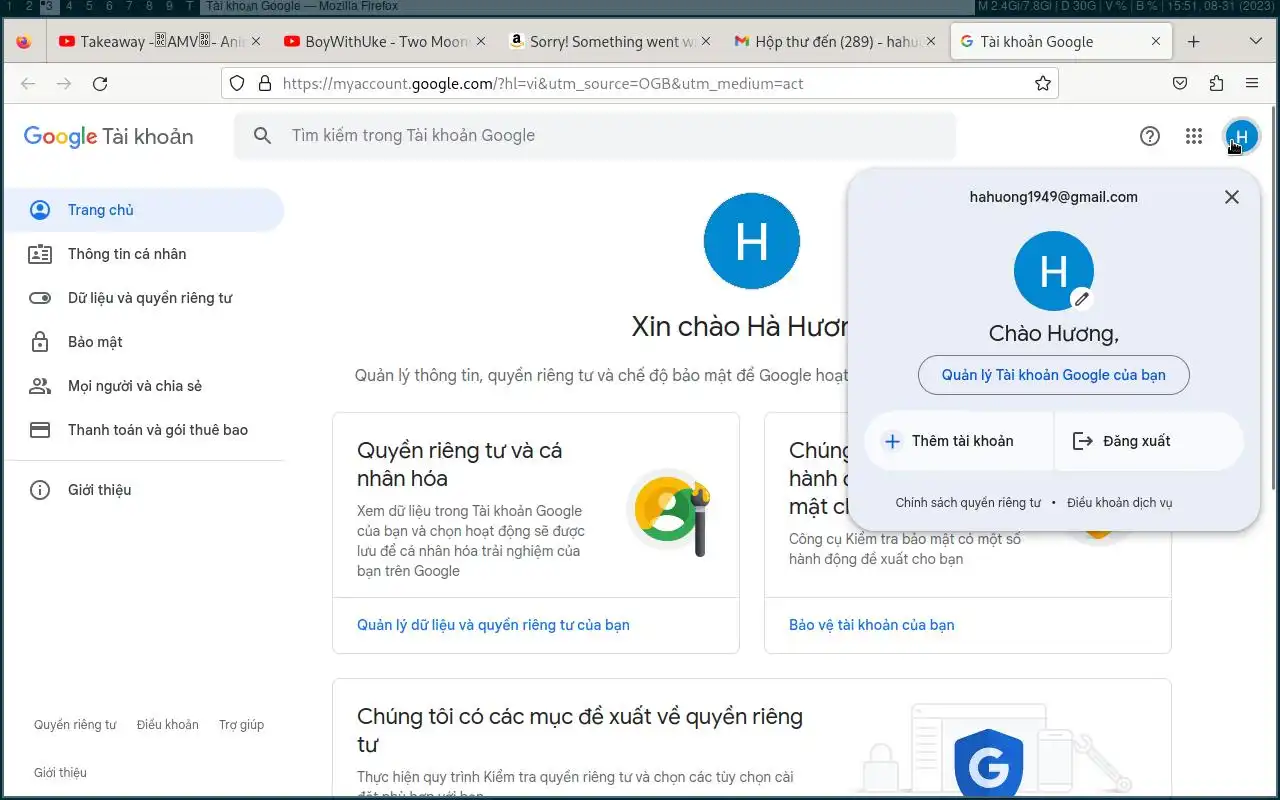
Task: Click footer Trợ giúp link
Action: click(242, 725)
